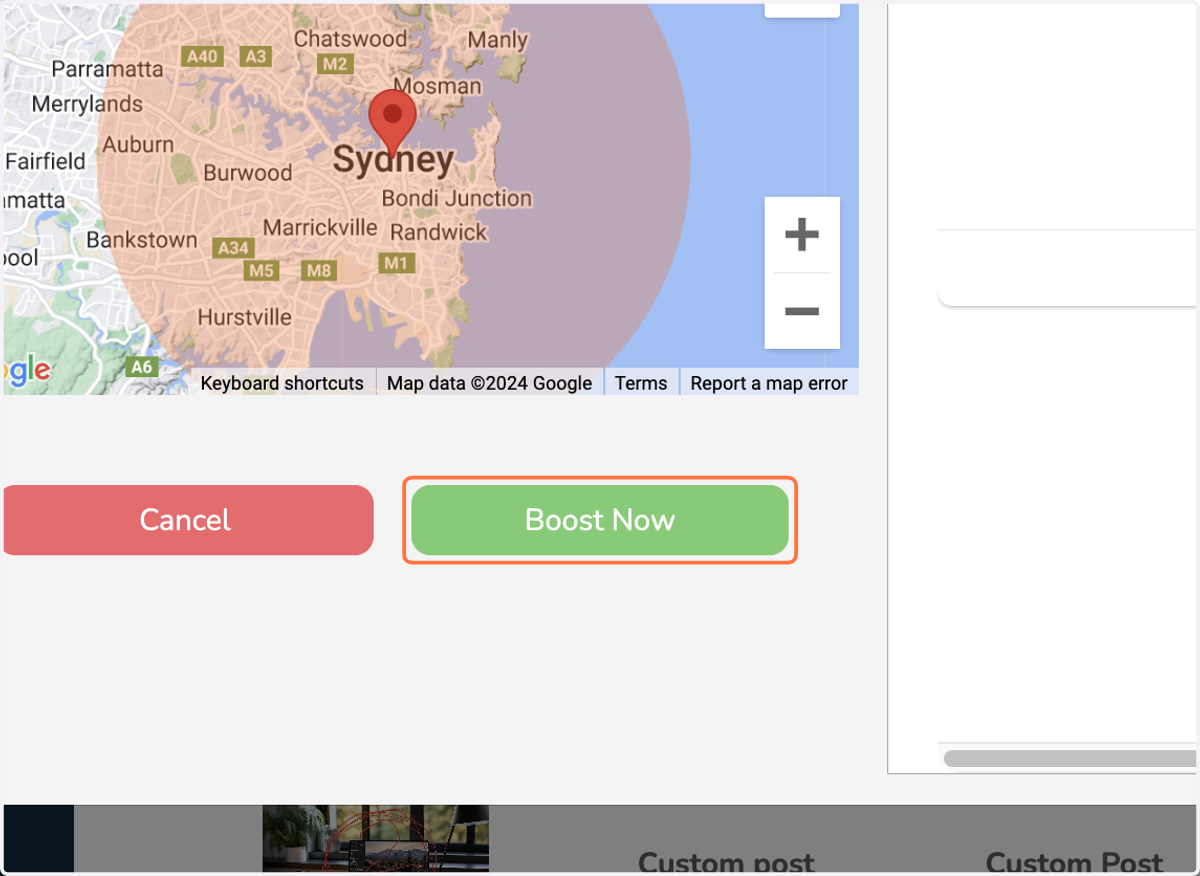
Task: Click the M5 road shield on map
Action: tap(262, 271)
